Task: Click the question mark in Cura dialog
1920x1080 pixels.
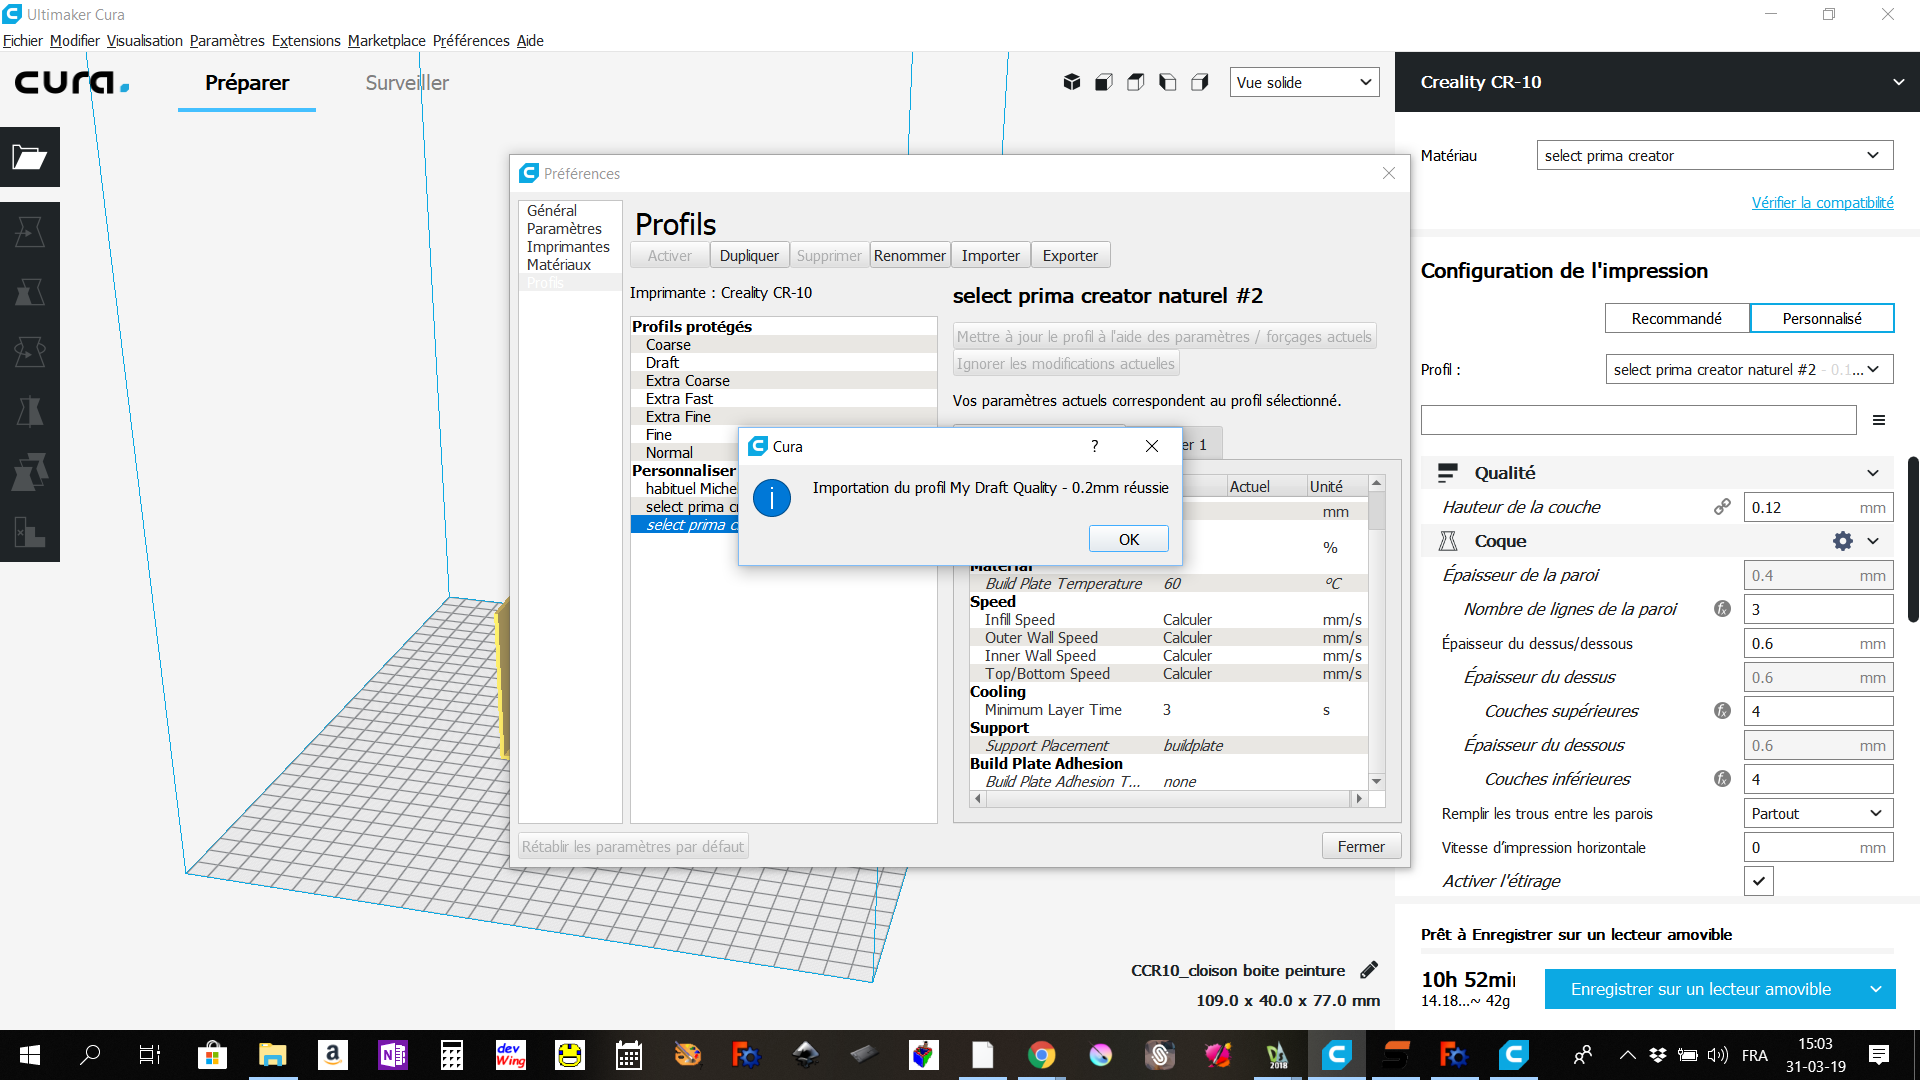Action: [1094, 446]
